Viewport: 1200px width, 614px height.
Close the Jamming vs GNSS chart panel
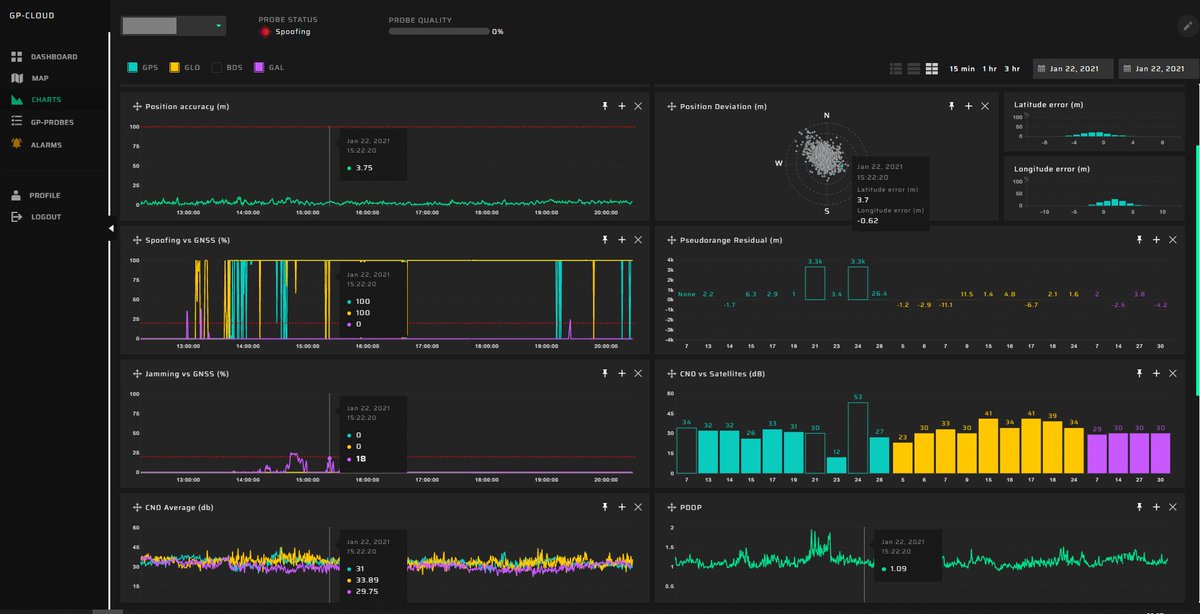click(638, 373)
